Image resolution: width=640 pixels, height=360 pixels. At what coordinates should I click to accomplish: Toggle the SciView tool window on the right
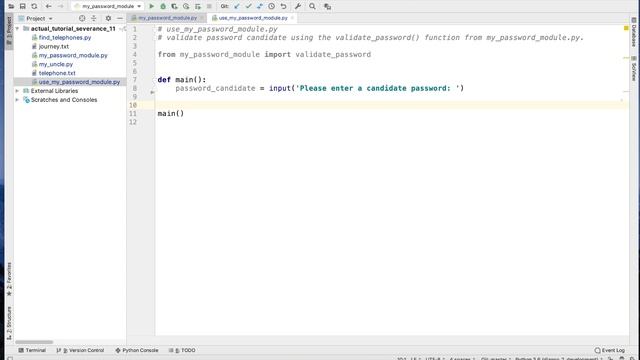click(x=633, y=68)
